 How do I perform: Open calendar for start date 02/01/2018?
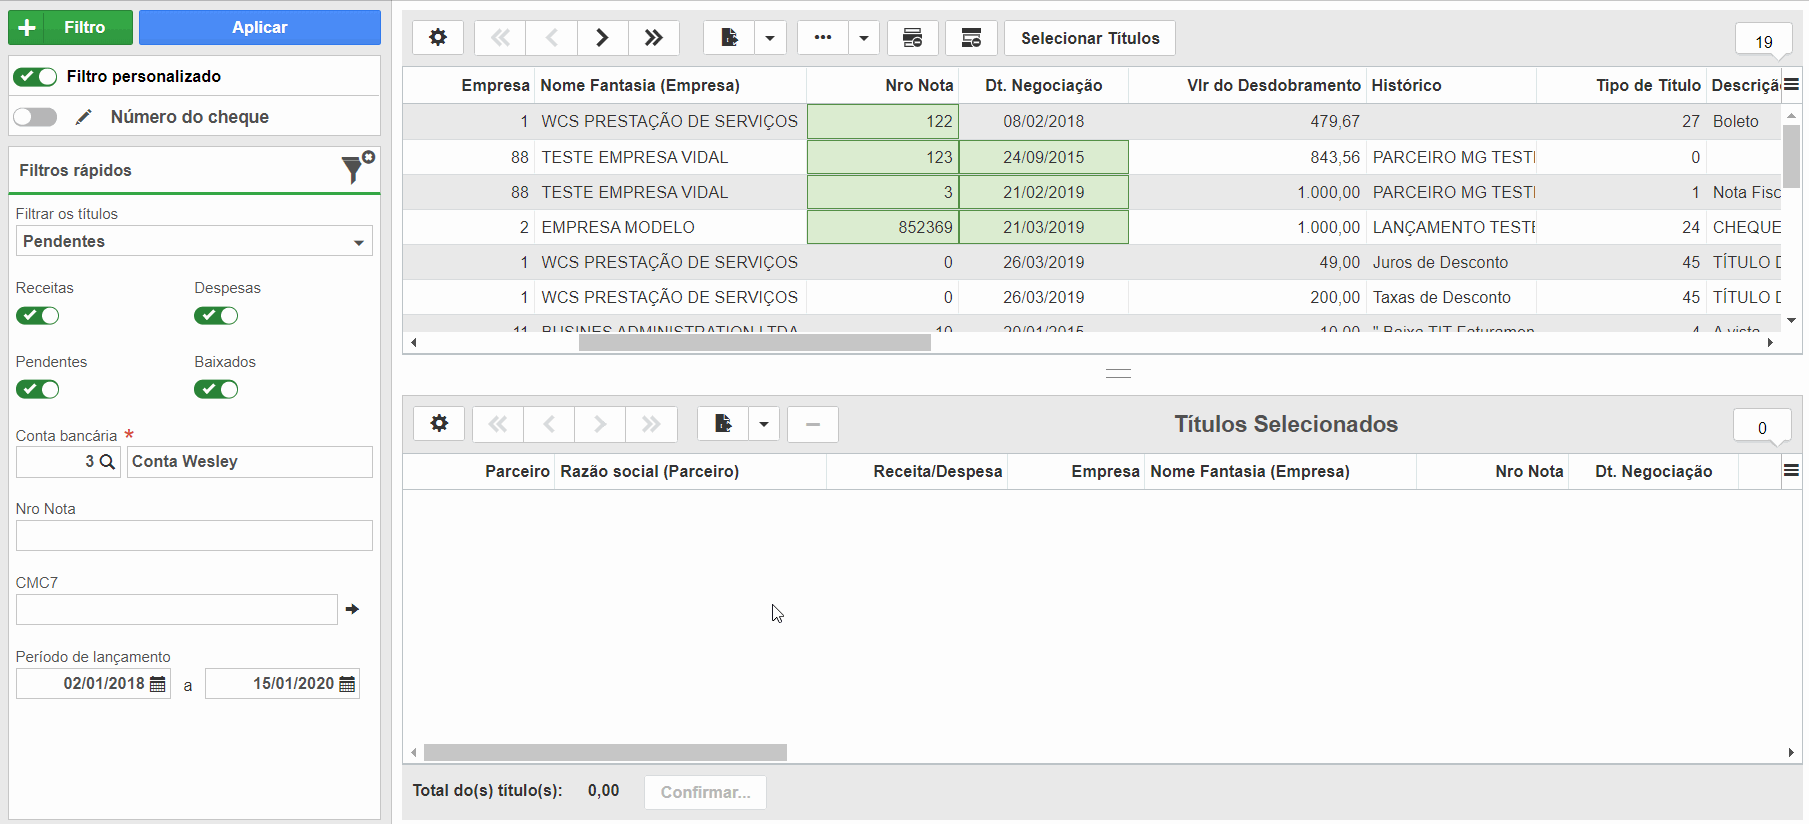[x=158, y=684]
